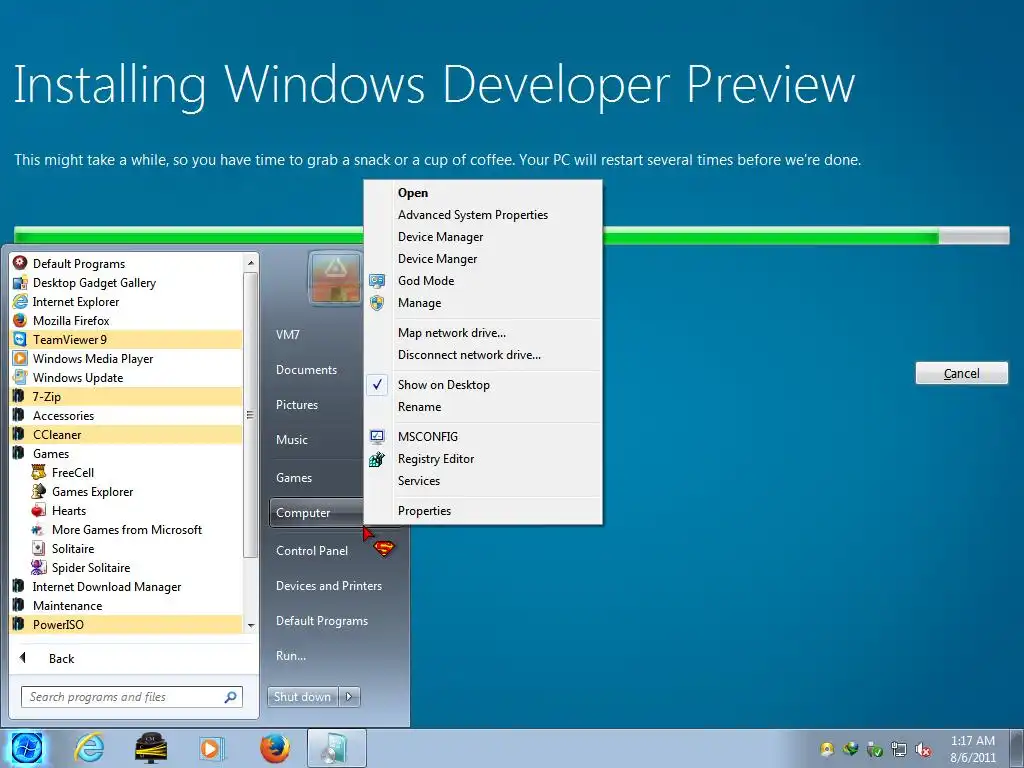Open Pictures link in Start menu
This screenshot has height=768, width=1024.
[297, 405]
